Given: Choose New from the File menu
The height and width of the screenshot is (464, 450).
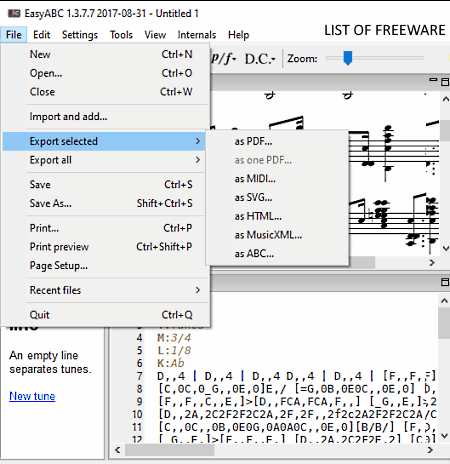Looking at the screenshot, I should click(106, 54).
